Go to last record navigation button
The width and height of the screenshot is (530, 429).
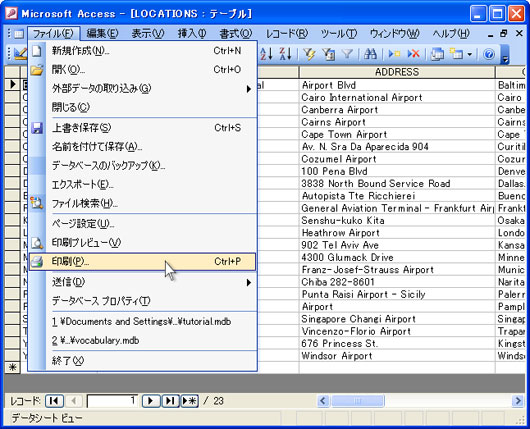point(170,401)
